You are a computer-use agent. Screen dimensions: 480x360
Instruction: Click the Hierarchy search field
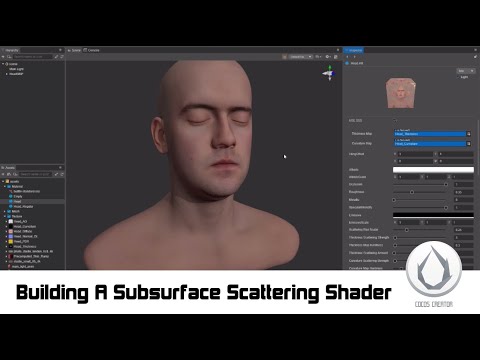tap(32, 57)
